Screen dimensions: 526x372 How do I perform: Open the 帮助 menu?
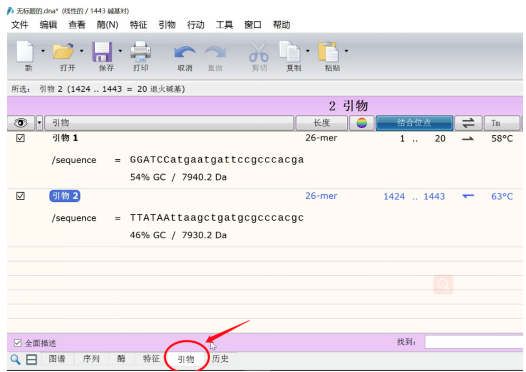tap(281, 25)
